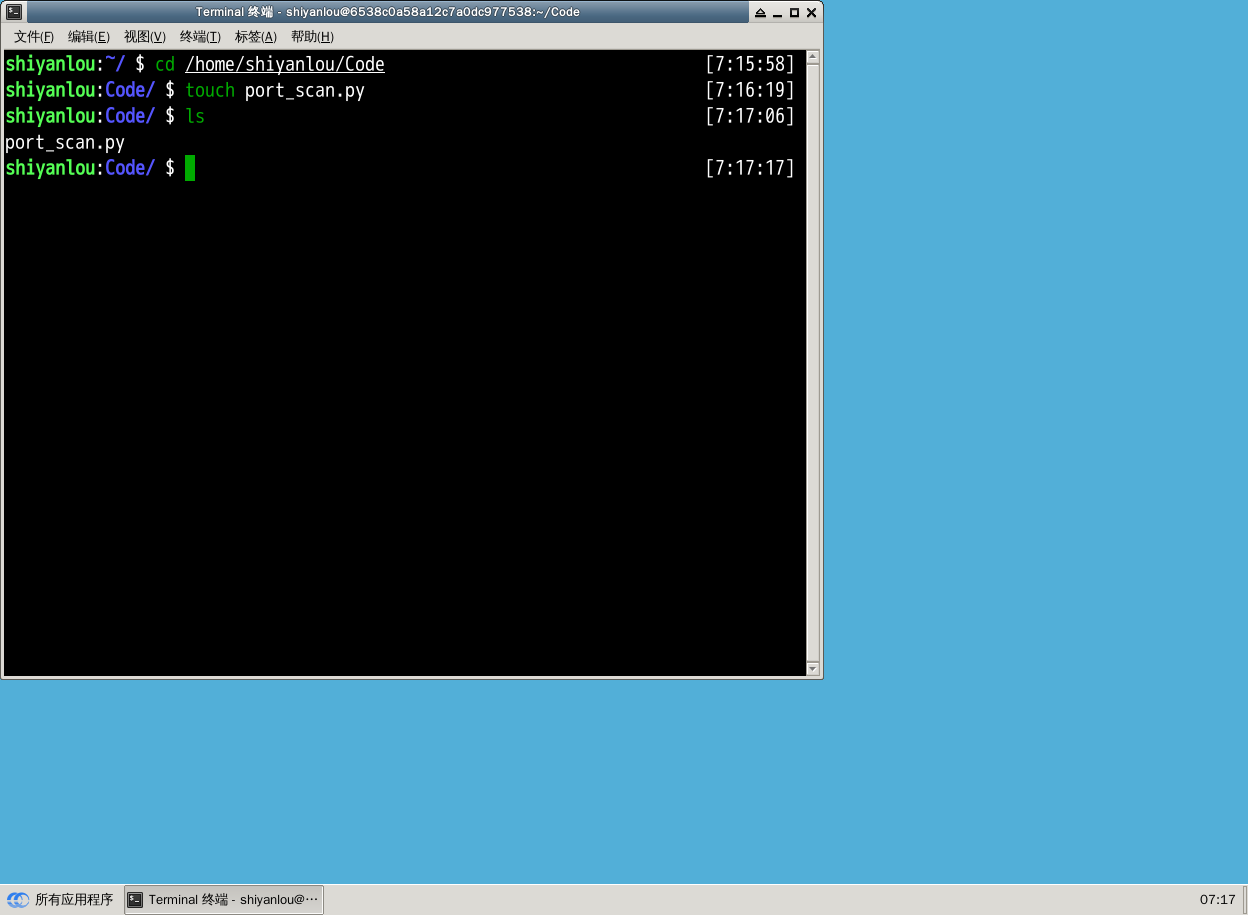Expand the 视图(V) menu

144,37
